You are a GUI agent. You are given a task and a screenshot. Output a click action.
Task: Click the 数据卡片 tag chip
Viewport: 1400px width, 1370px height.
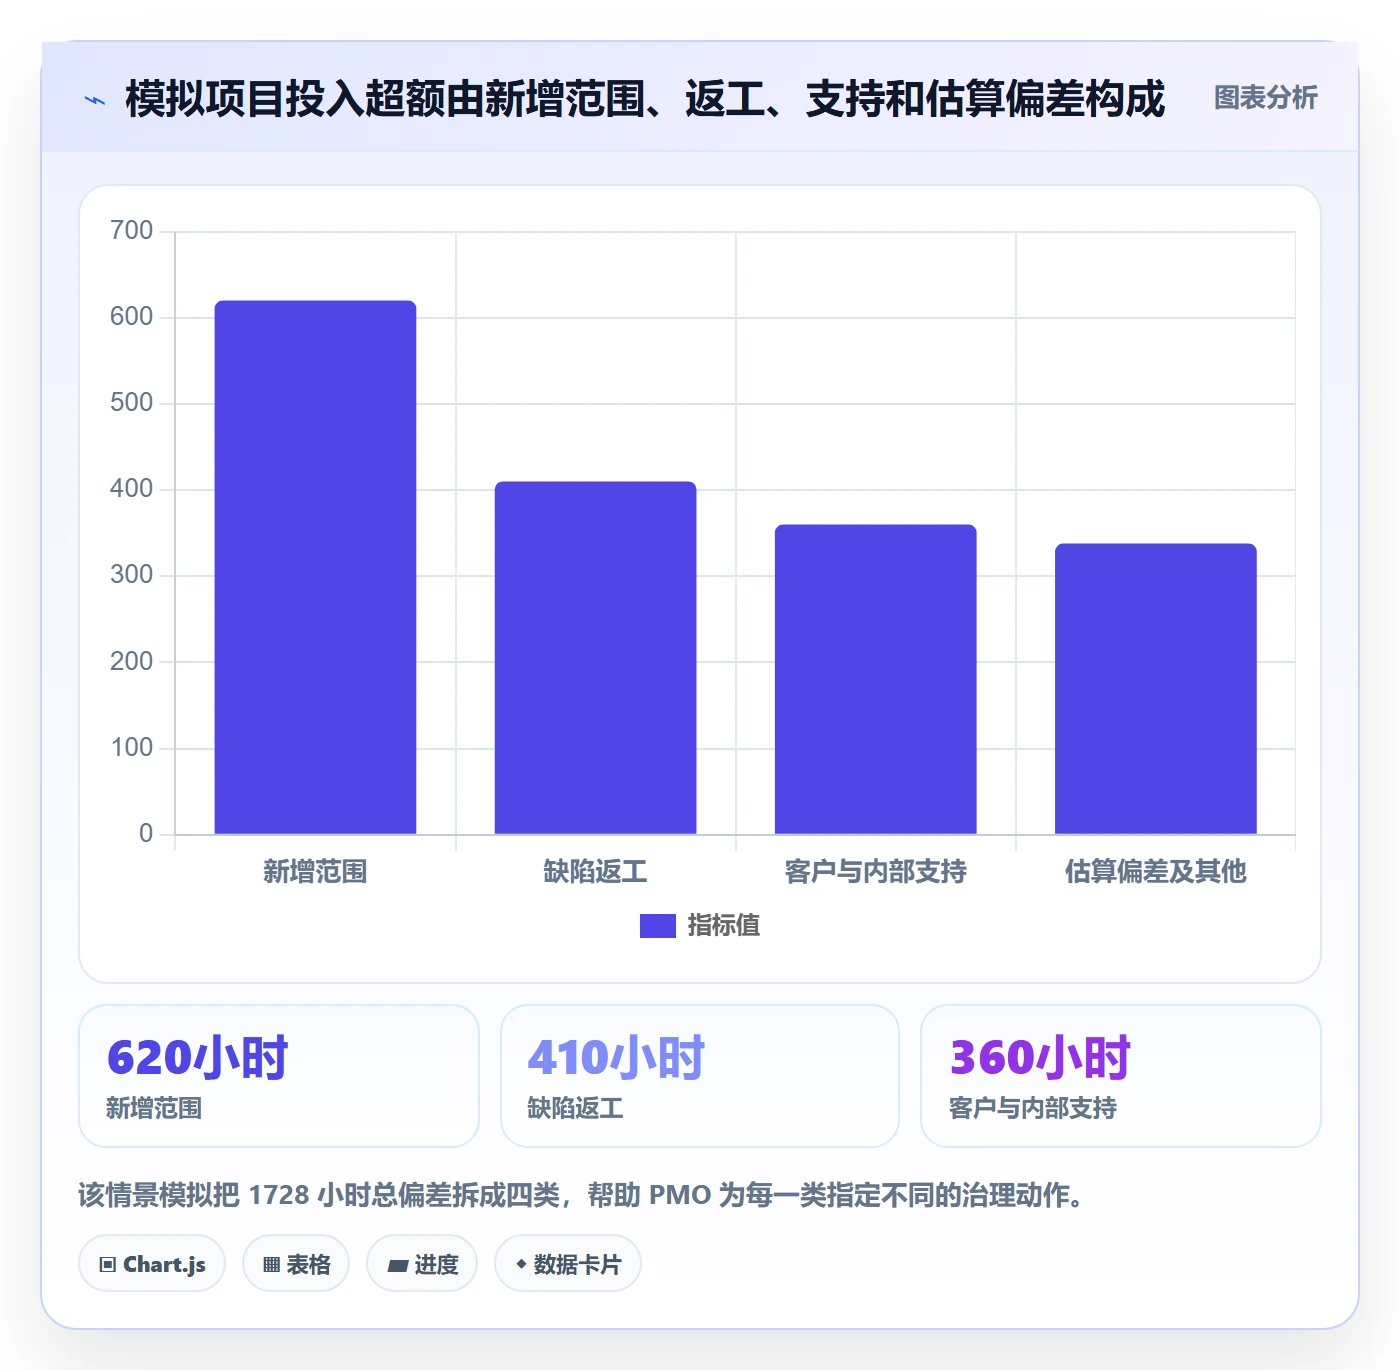[x=568, y=1264]
